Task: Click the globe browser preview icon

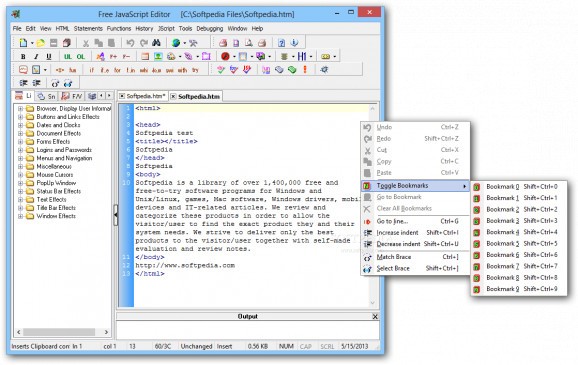Action: click(176, 43)
